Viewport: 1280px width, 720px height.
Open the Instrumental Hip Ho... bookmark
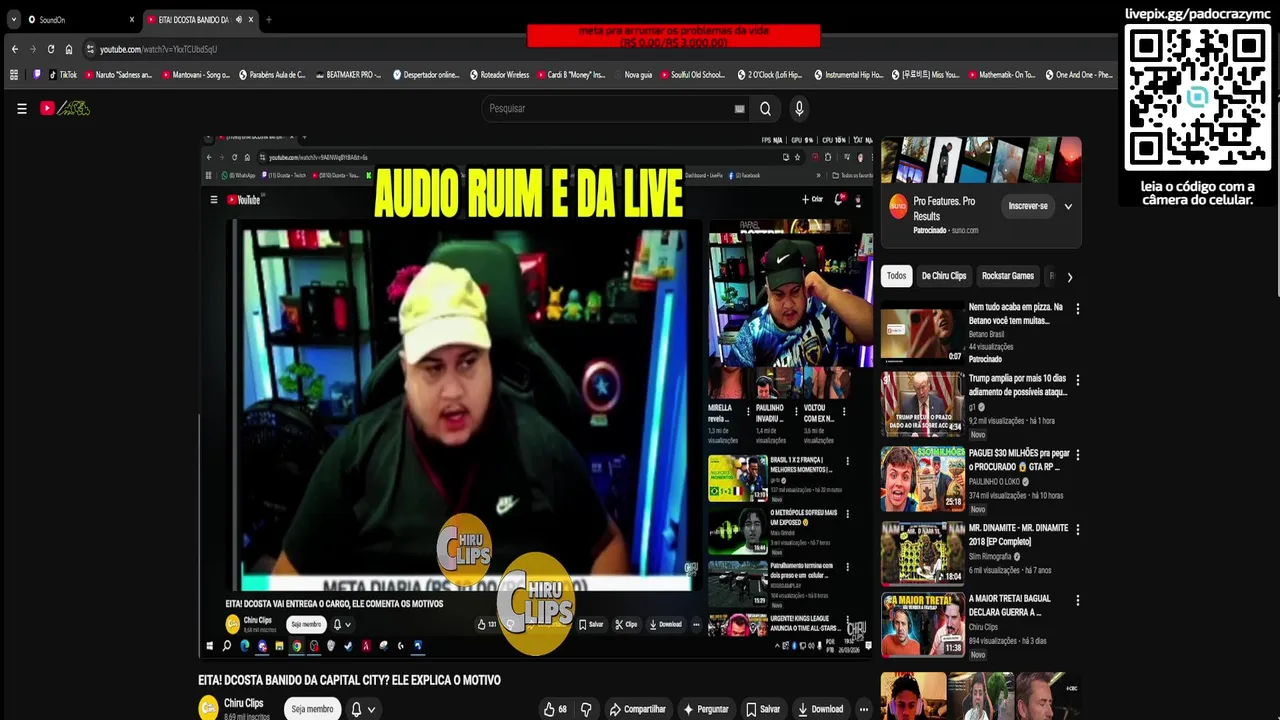tap(849, 74)
